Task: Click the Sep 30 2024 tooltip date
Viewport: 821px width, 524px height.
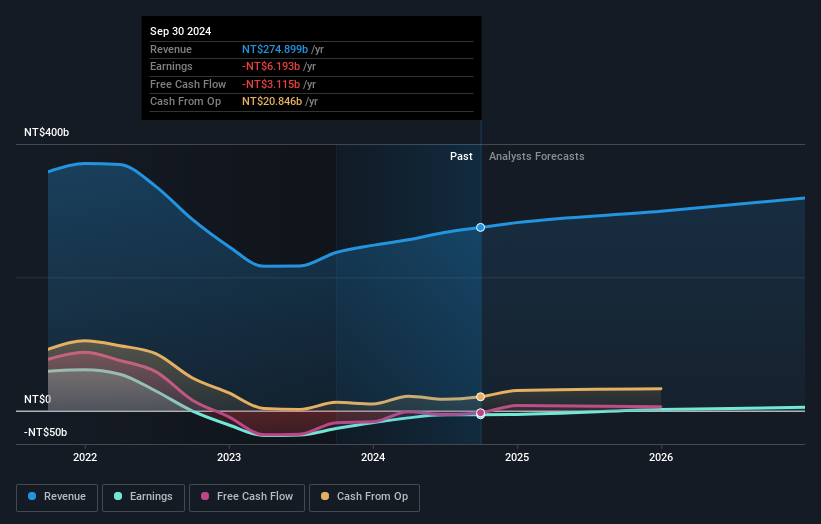Action: click(x=181, y=31)
